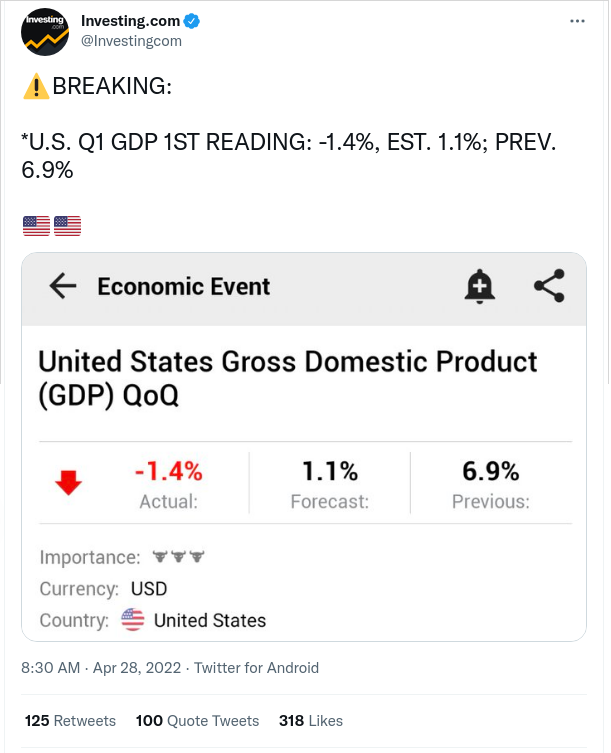Click the red down arrow beside Actual value
Image resolution: width=611 pixels, height=753 pixels.
point(69,483)
